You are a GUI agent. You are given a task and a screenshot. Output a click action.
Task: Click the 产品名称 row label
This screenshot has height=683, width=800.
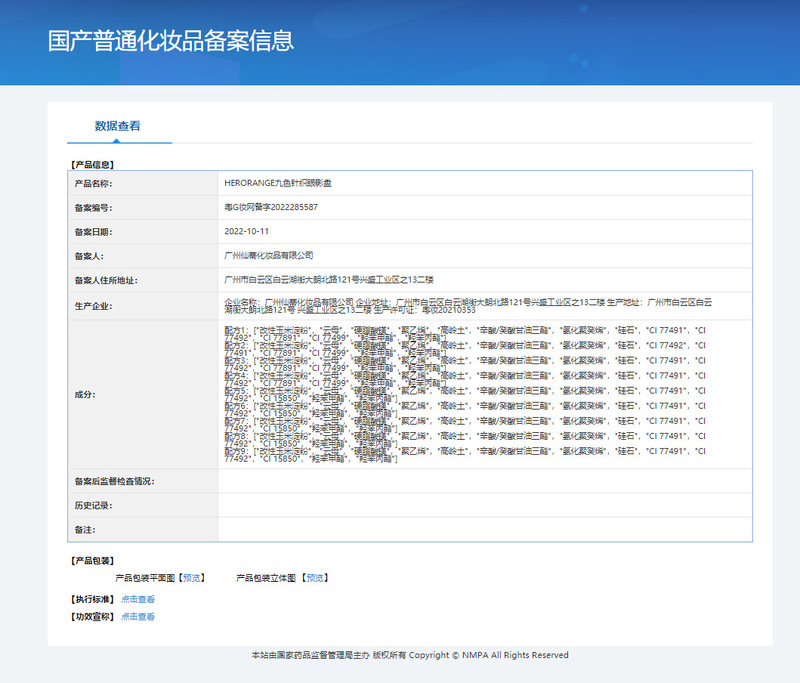pyautogui.click(x=92, y=184)
